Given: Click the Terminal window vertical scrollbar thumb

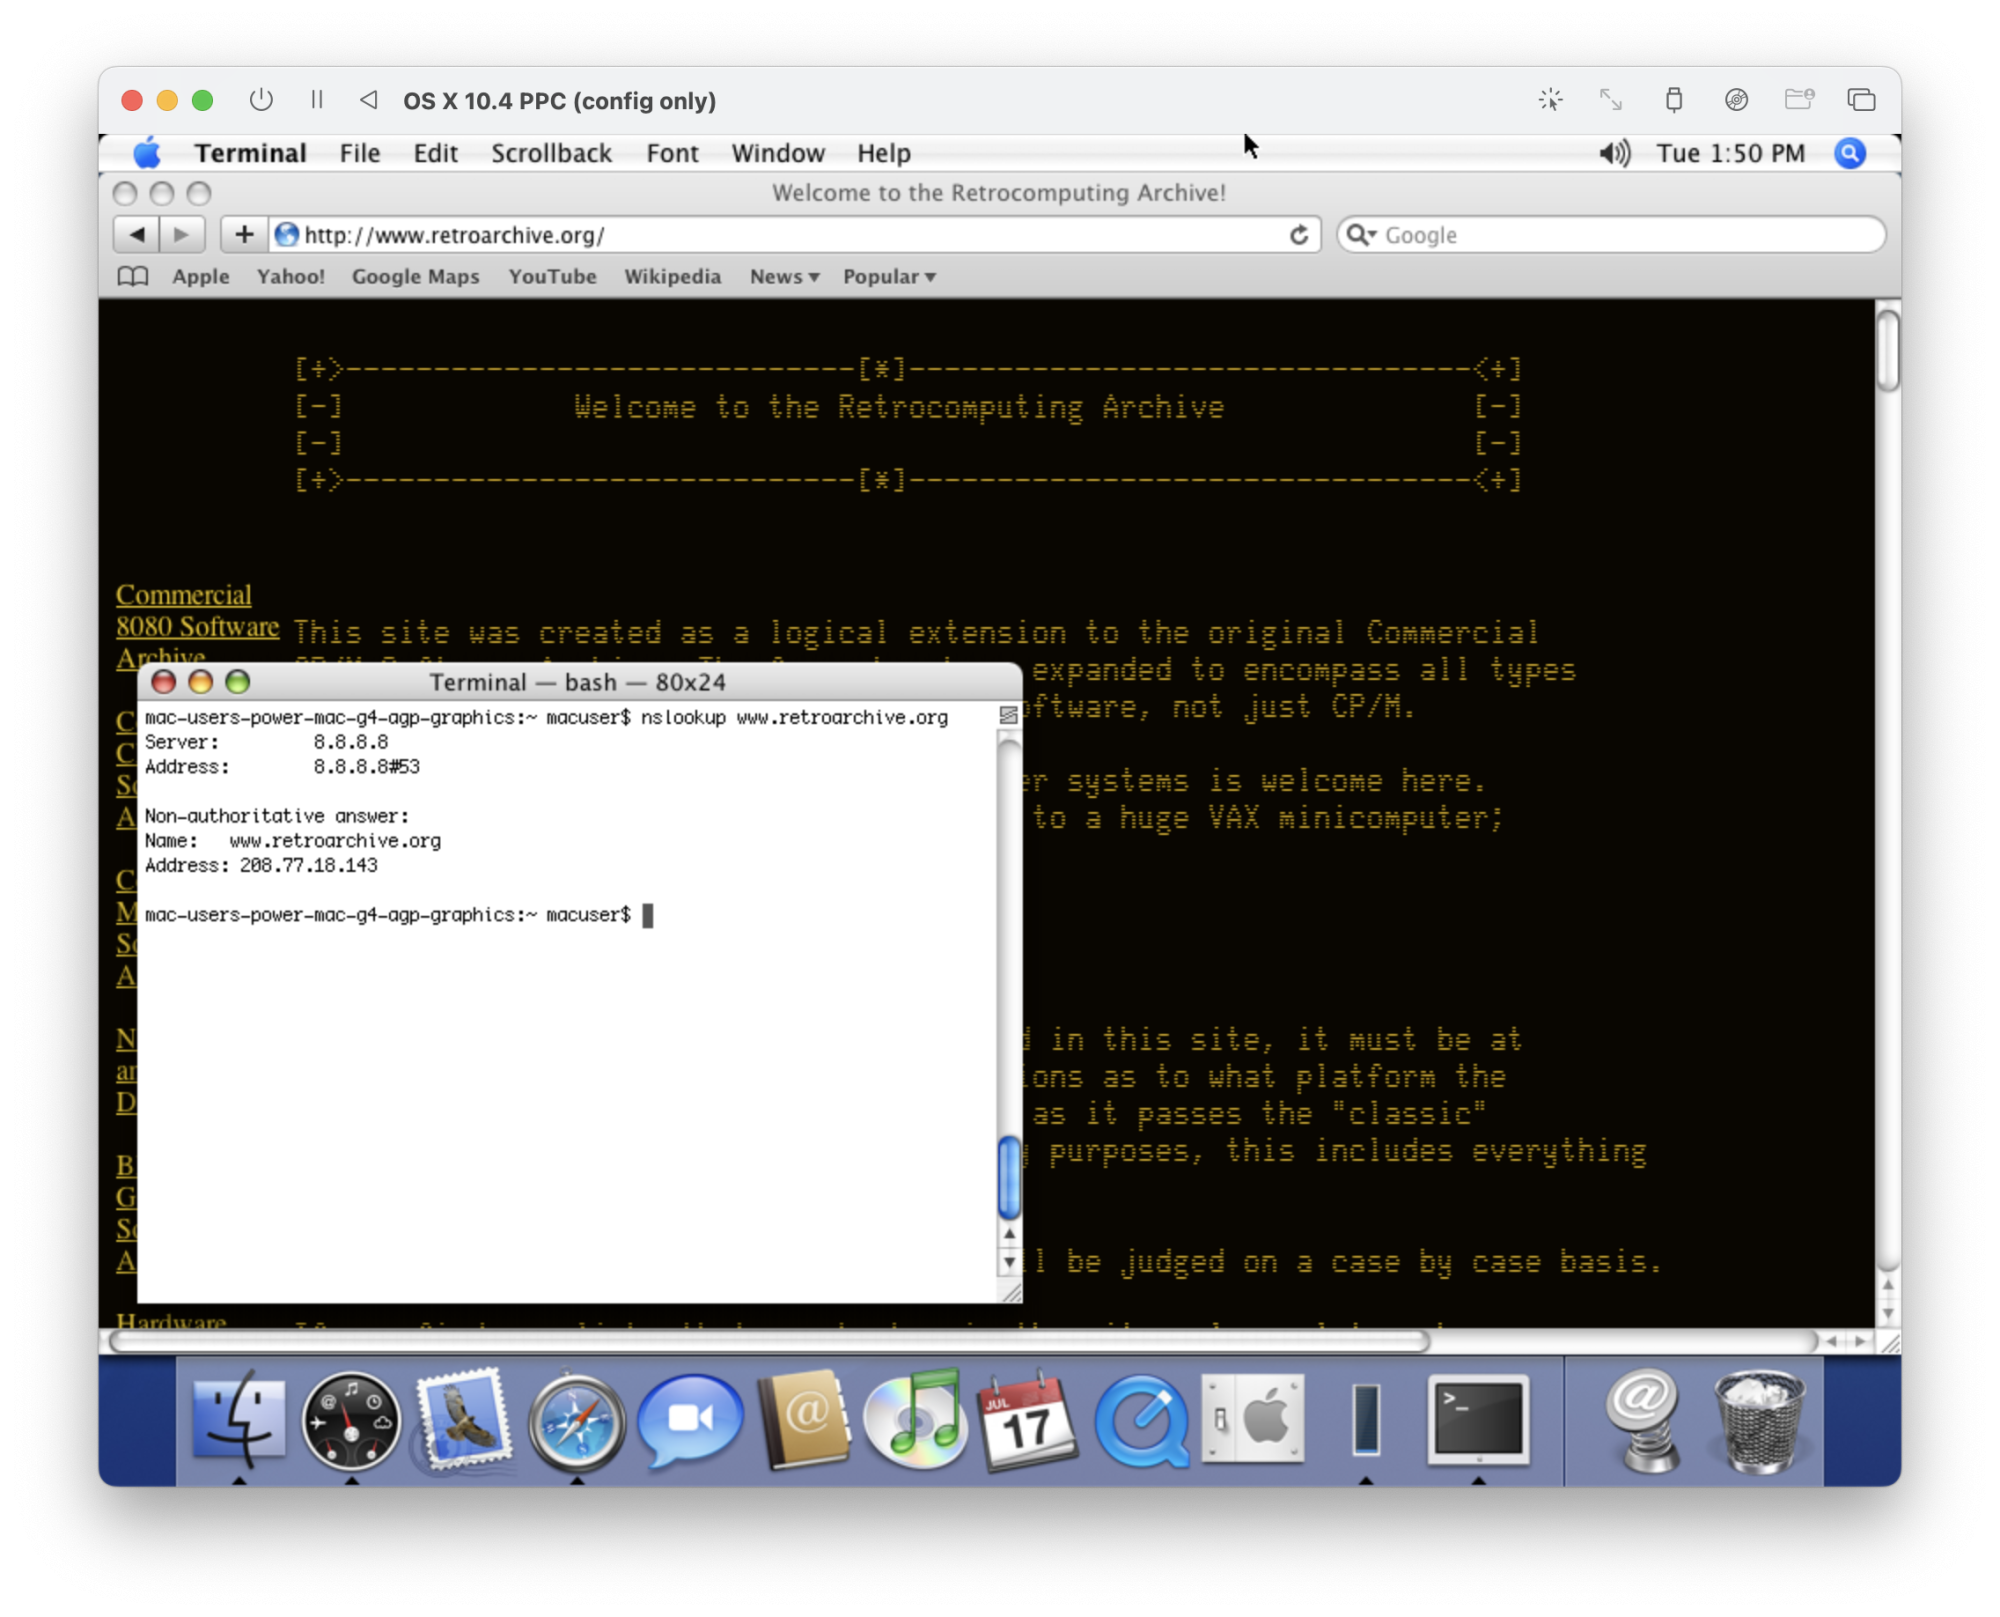Looking at the screenshot, I should 1009,1177.
